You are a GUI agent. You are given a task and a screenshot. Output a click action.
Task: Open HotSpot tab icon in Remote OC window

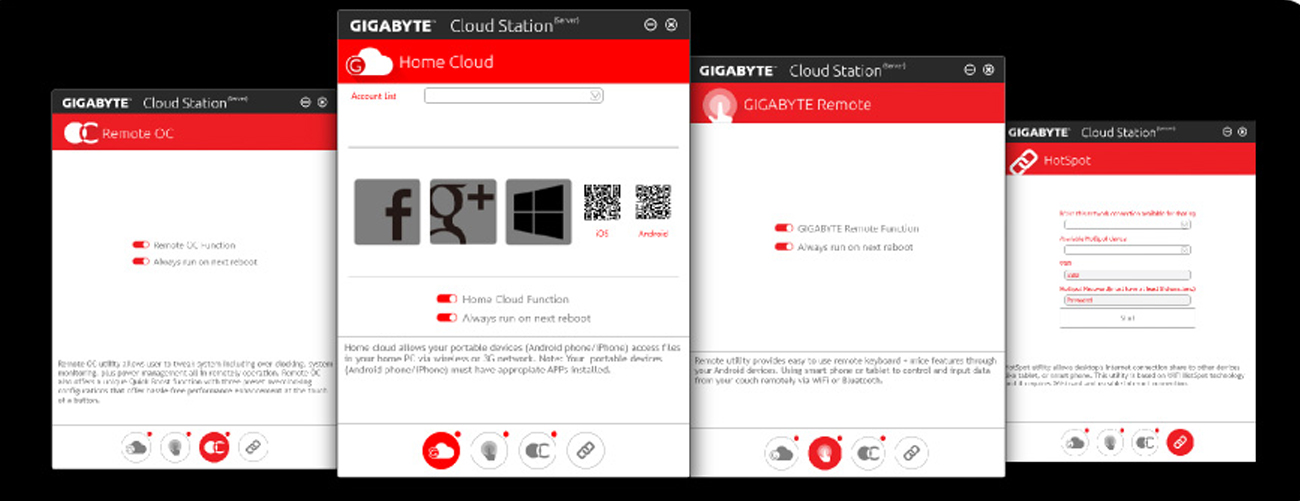coord(253,447)
